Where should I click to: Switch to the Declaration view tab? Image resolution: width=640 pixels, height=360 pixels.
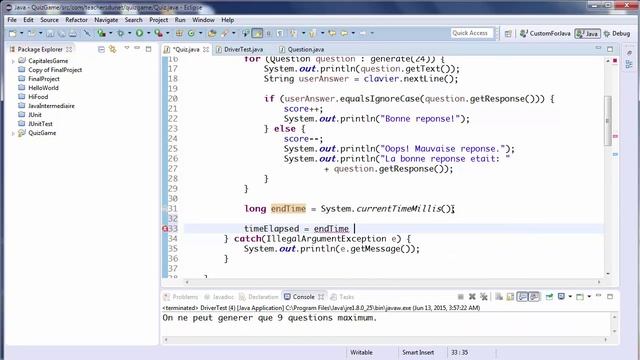point(259,297)
